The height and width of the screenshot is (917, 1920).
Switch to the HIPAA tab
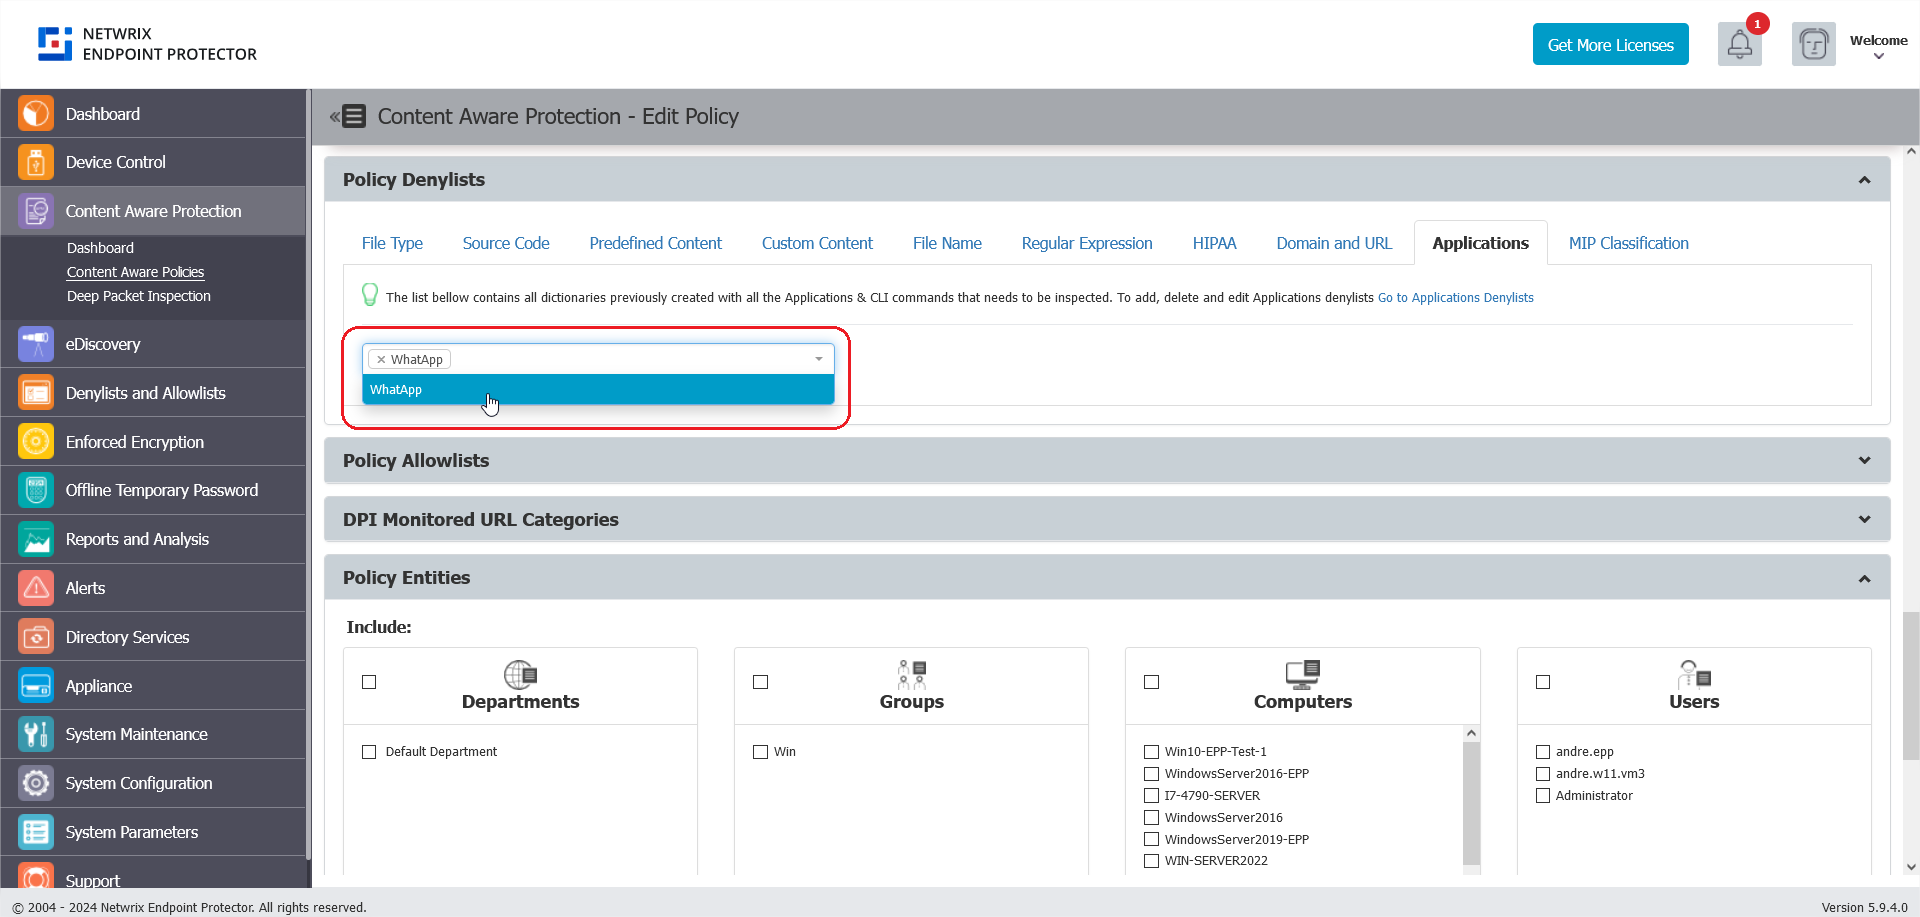coord(1214,243)
